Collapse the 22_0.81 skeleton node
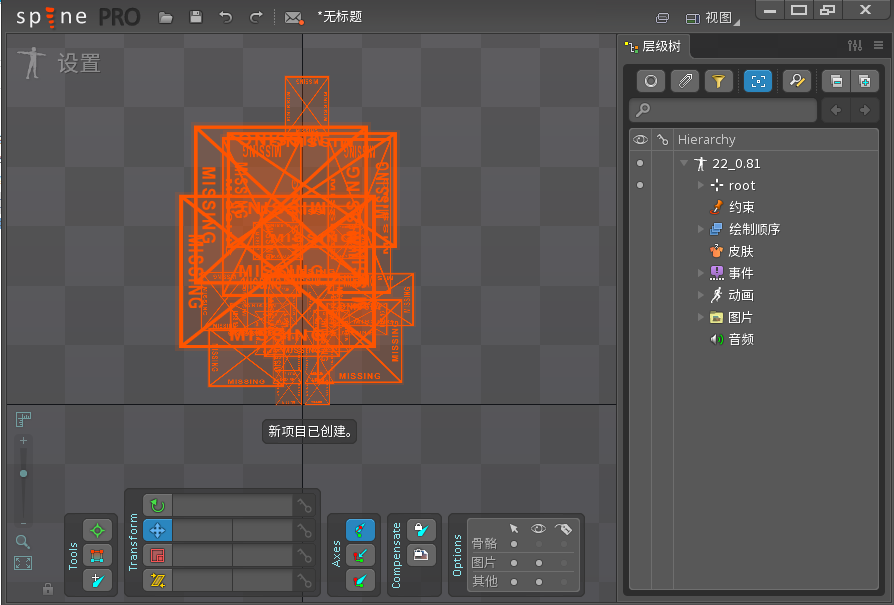This screenshot has width=894, height=605. 684,163
